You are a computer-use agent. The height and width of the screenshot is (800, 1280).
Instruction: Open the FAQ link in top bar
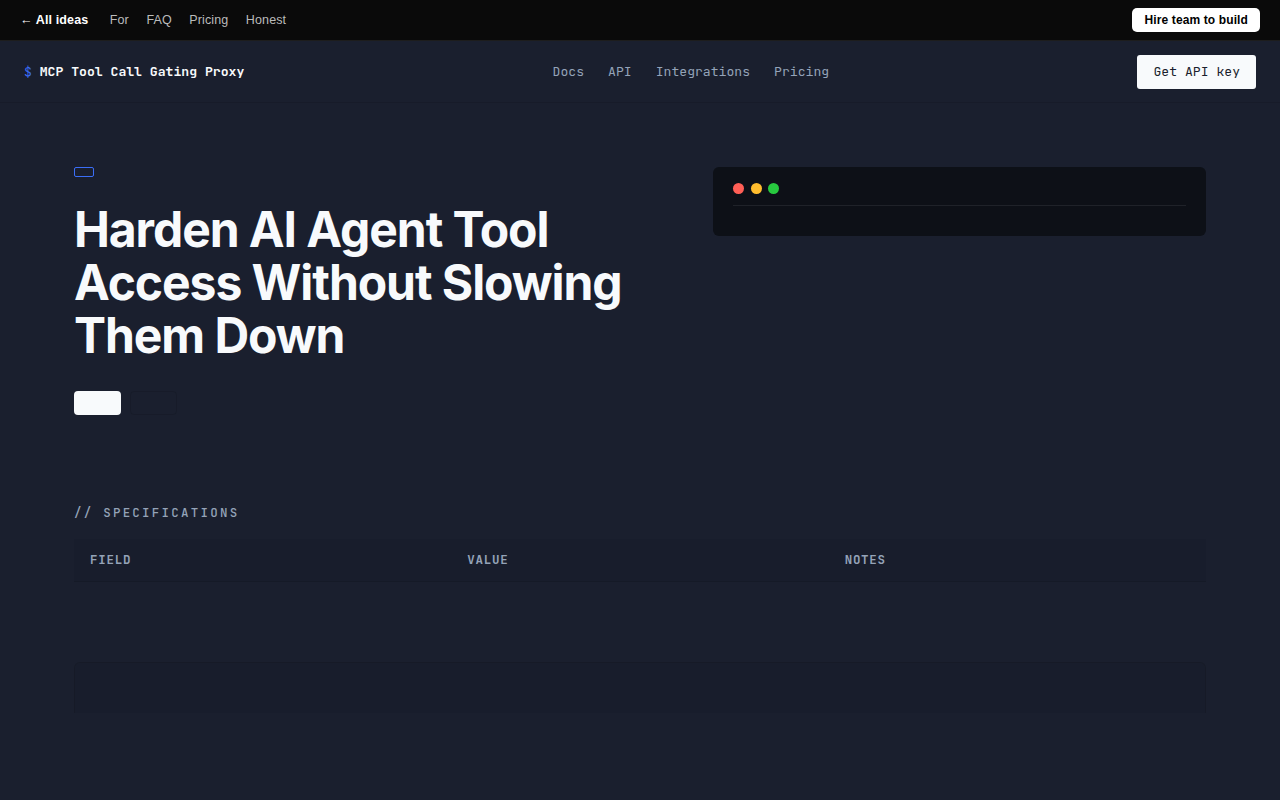(159, 20)
